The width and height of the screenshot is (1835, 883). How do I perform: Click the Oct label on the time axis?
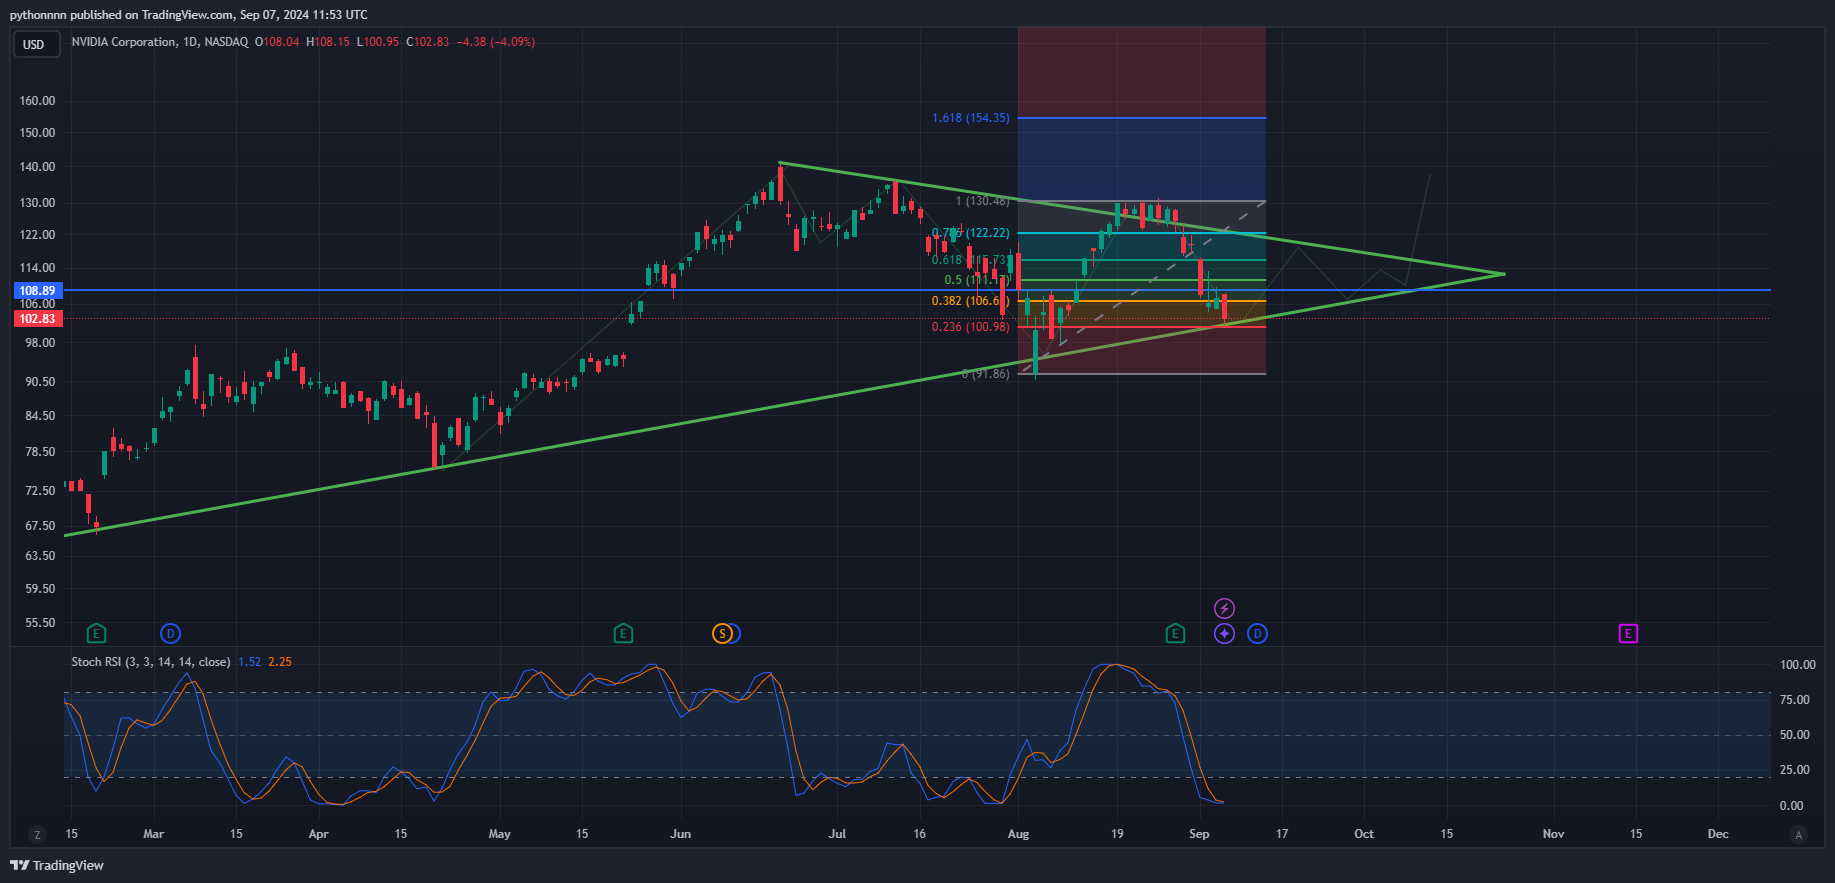coord(1363,834)
